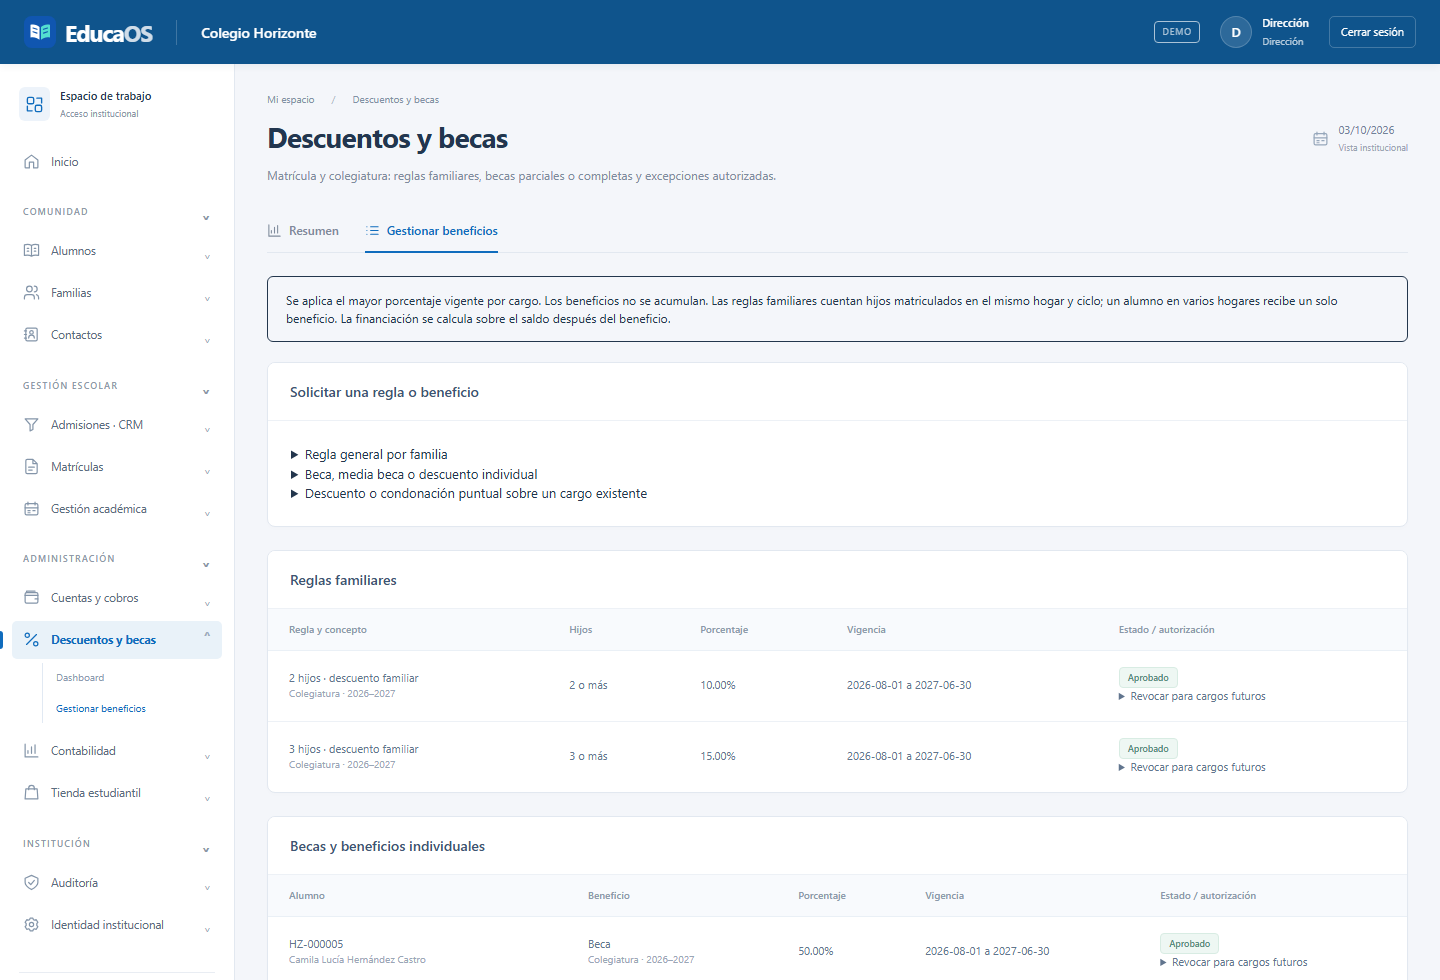The width and height of the screenshot is (1440, 980).
Task: Click the Contabilidad bar chart icon
Action: point(31,751)
